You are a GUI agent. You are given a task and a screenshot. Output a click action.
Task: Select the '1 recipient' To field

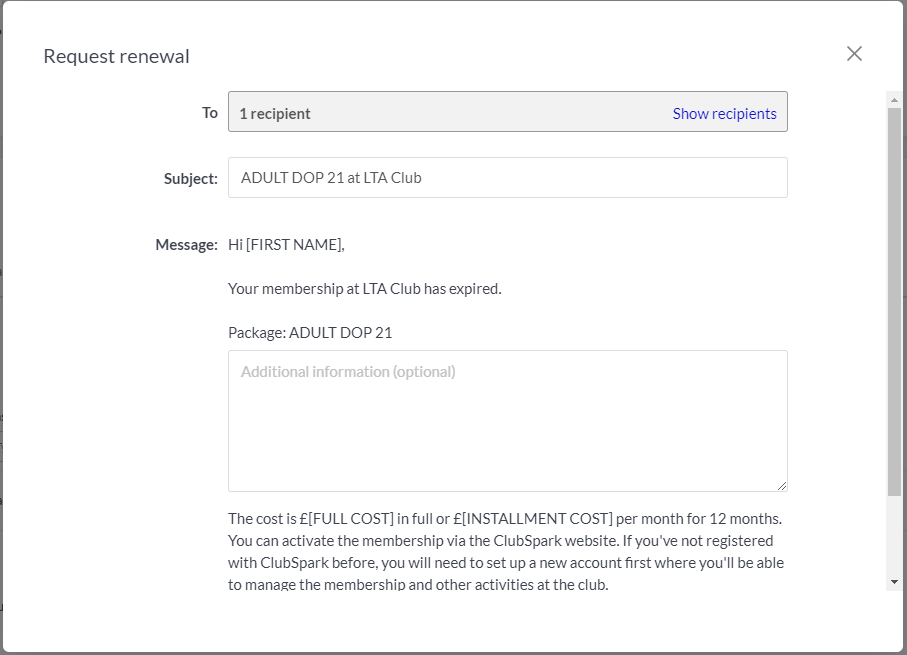click(x=508, y=112)
